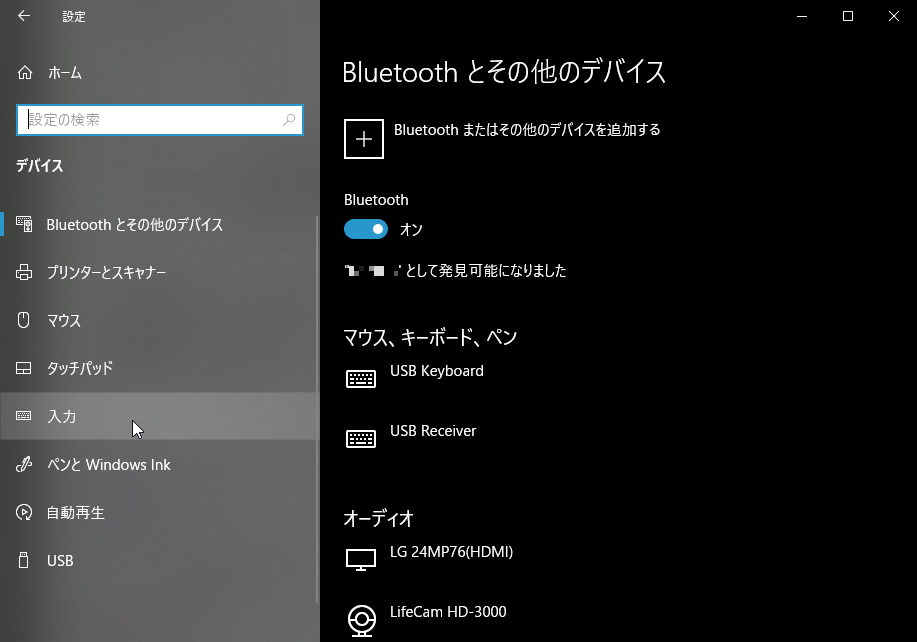Click the USB stick icon in sidebar
The image size is (917, 642).
23,560
